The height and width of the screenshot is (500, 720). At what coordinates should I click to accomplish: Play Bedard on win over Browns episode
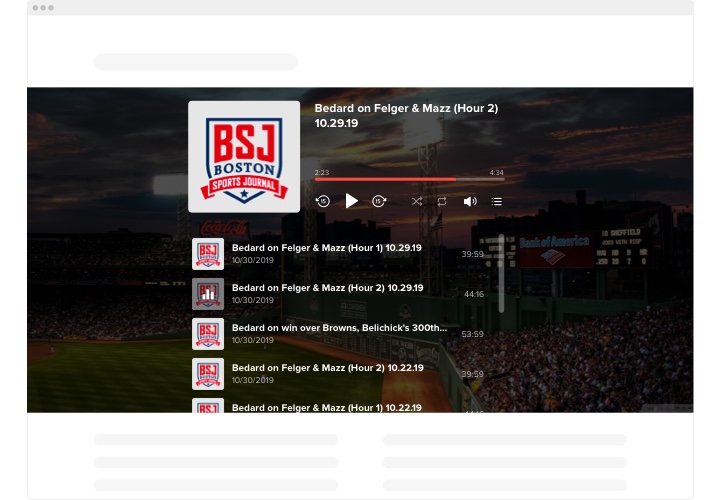[x=339, y=328]
